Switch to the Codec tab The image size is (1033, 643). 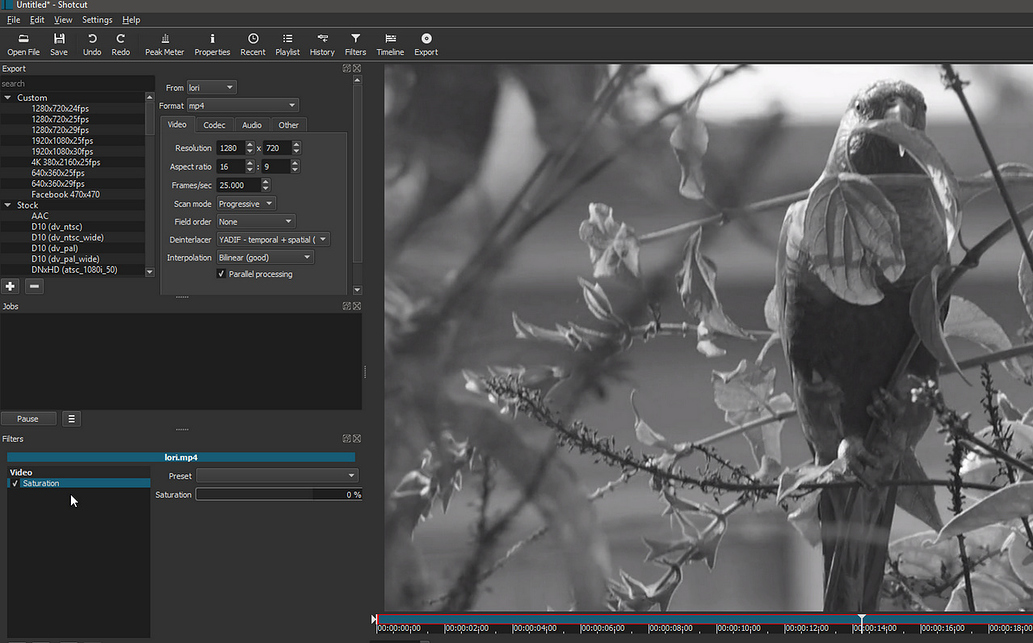click(214, 124)
